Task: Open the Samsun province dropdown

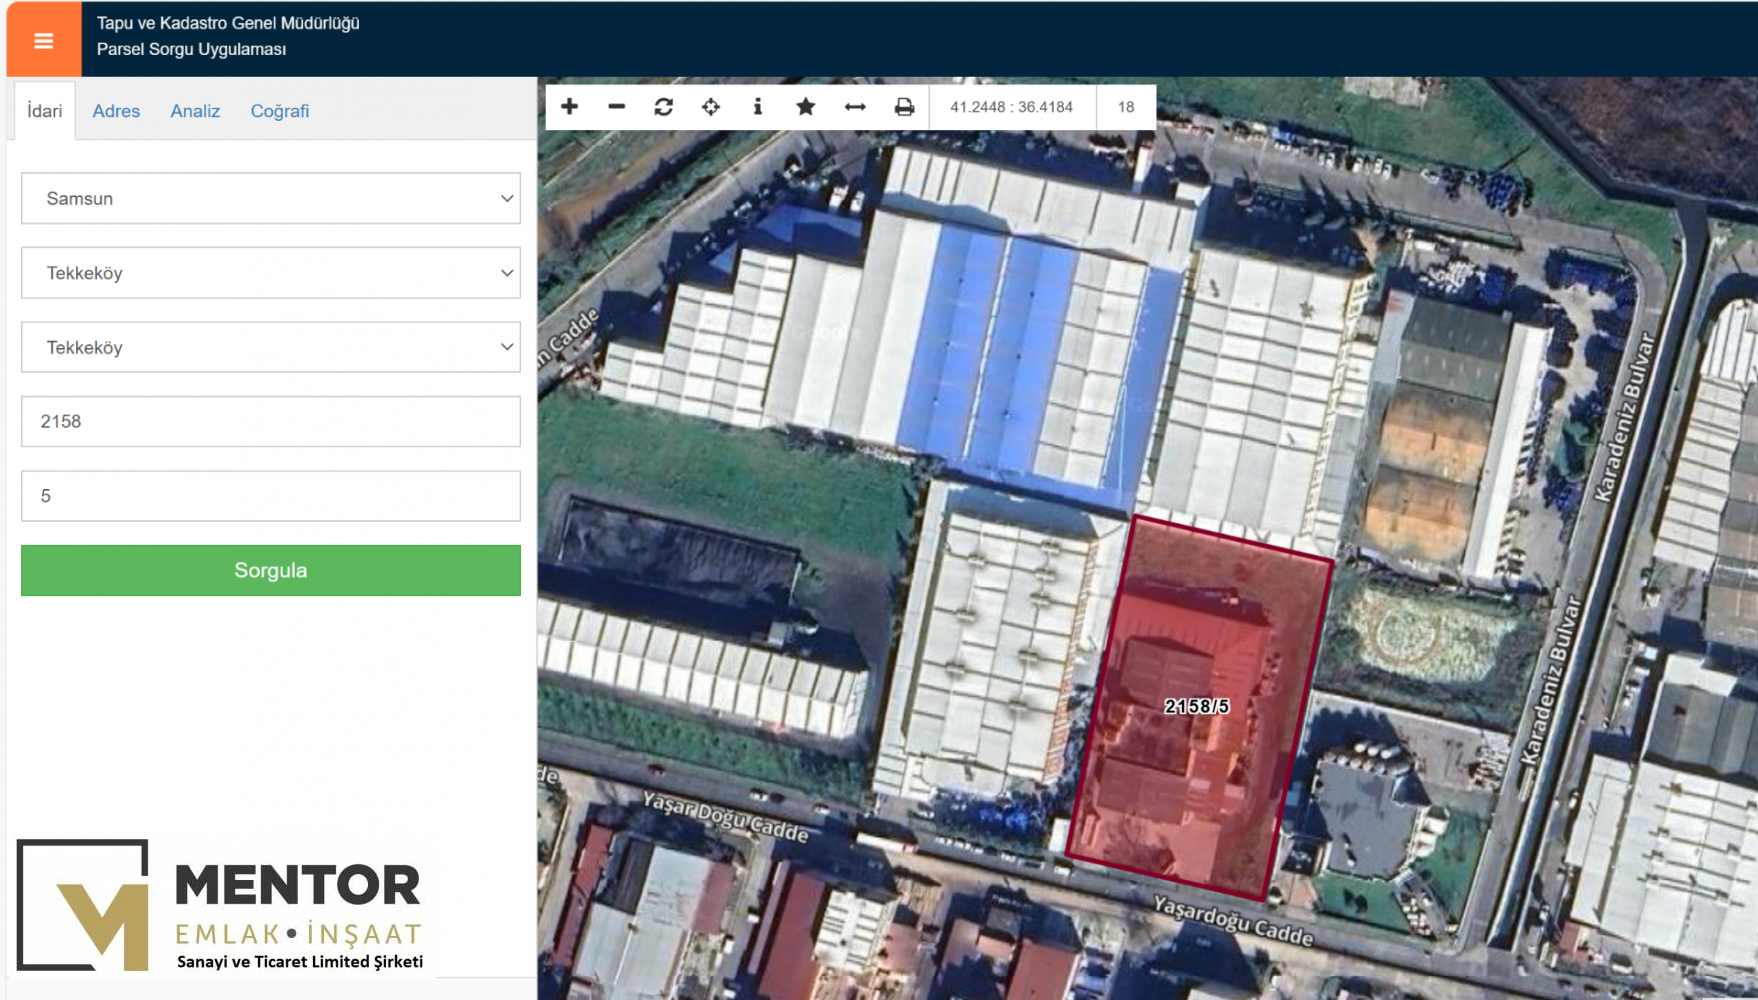Action: pyautogui.click(x=271, y=198)
